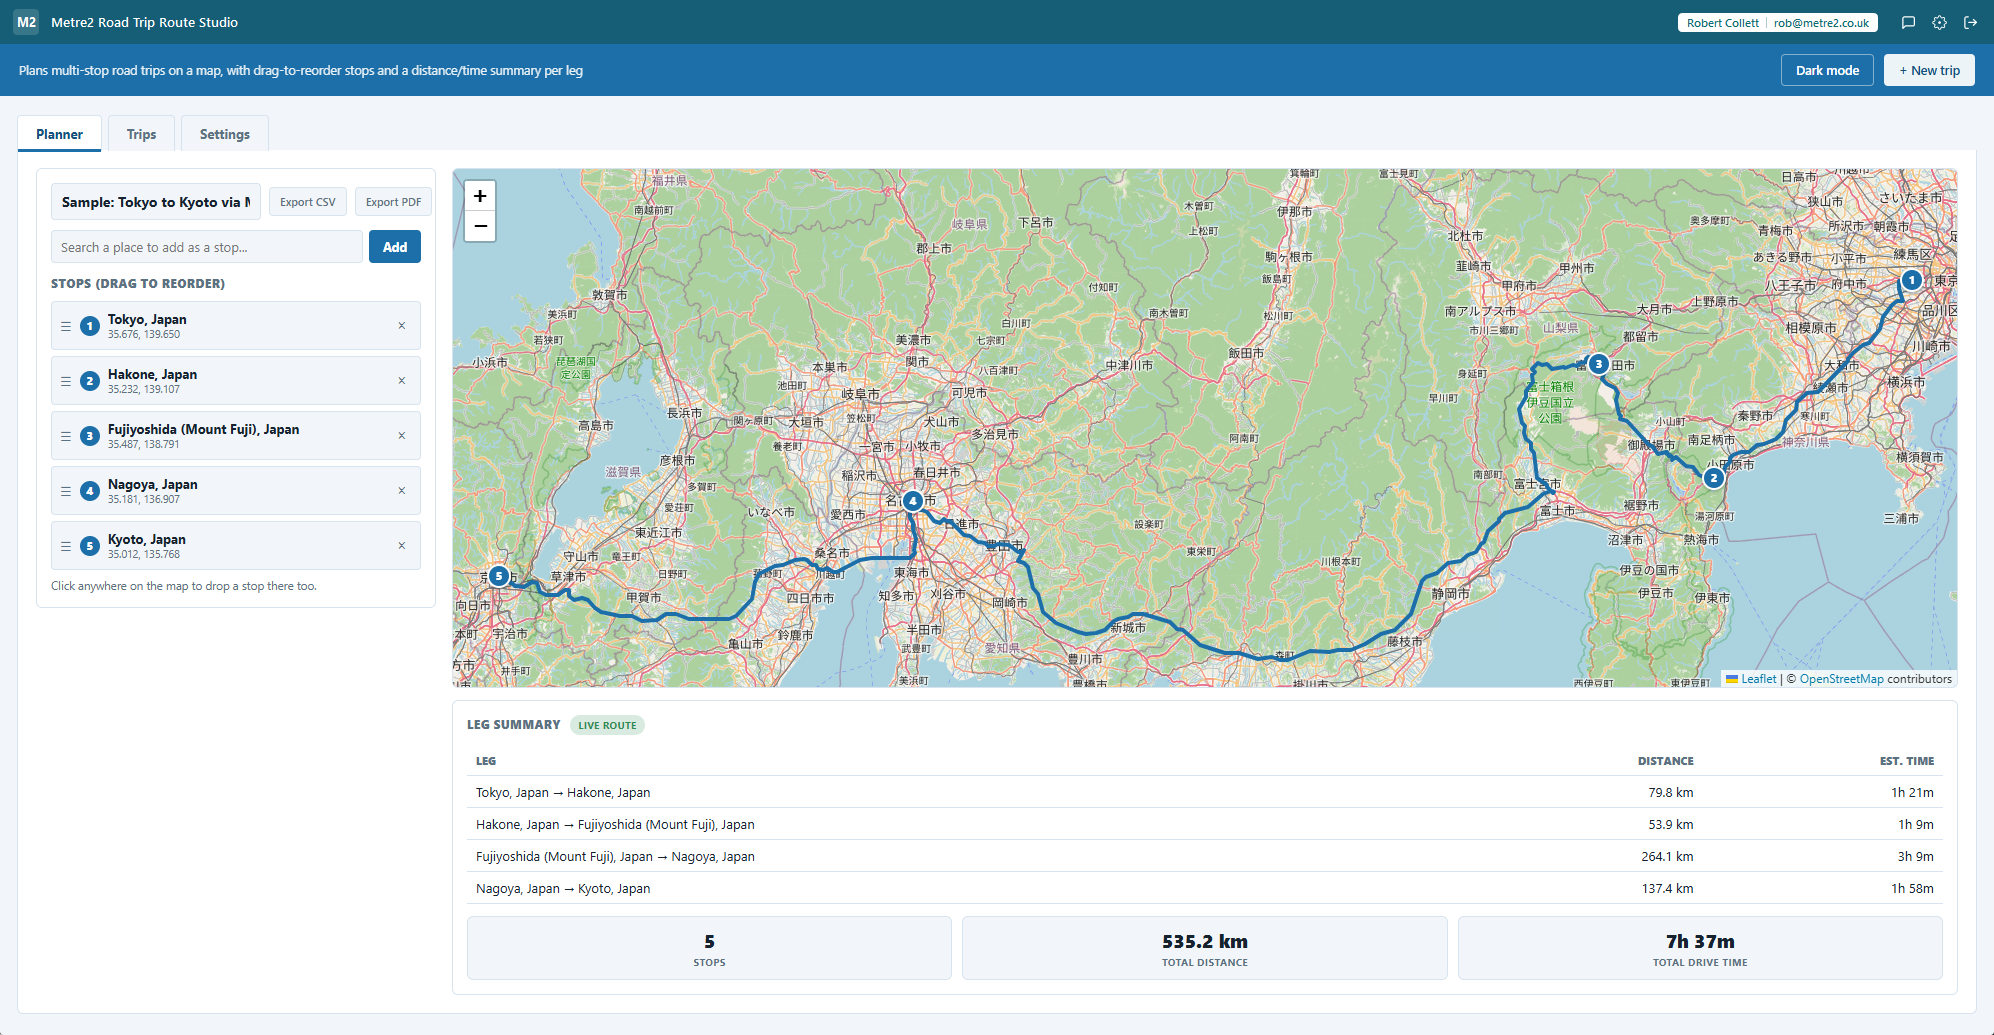Export the trip as PDF
Image resolution: width=1994 pixels, height=1035 pixels.
(393, 202)
